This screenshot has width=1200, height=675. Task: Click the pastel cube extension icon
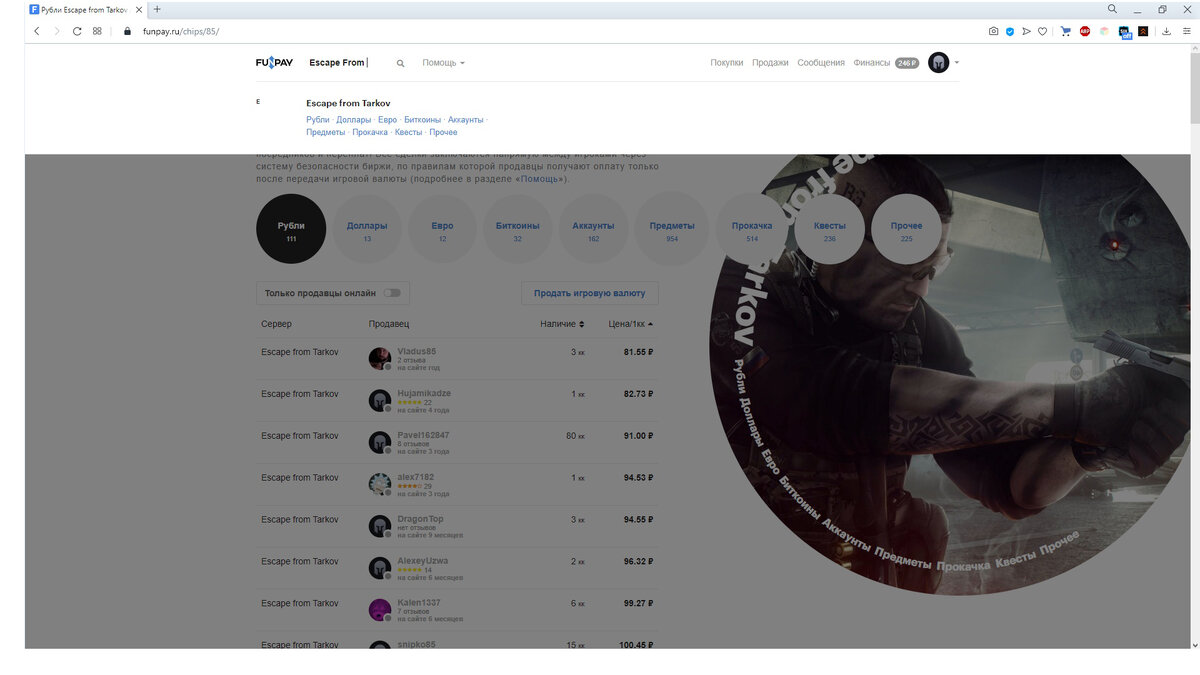[1105, 31]
